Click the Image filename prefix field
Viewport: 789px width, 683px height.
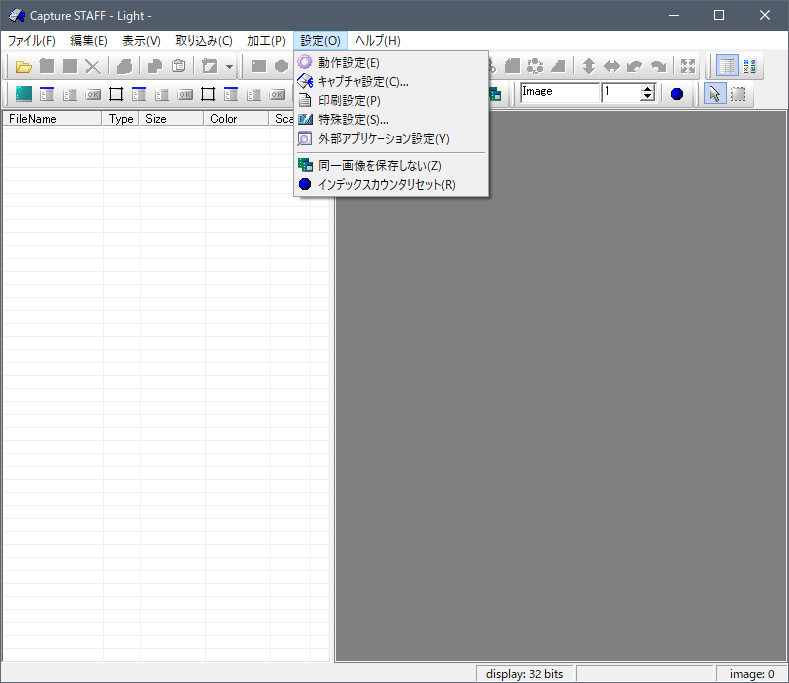560,93
